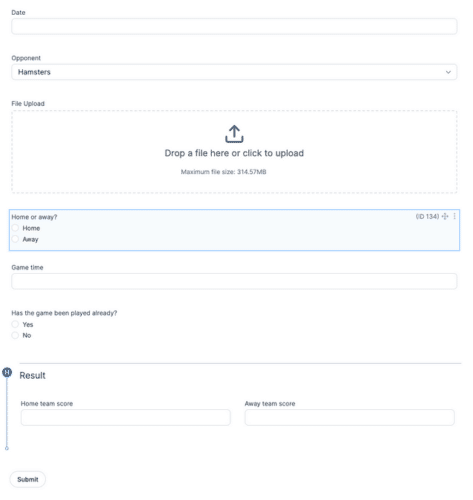Screen dimensions: 473x500
Task: Choose No for game already played
Action: pyautogui.click(x=15, y=335)
